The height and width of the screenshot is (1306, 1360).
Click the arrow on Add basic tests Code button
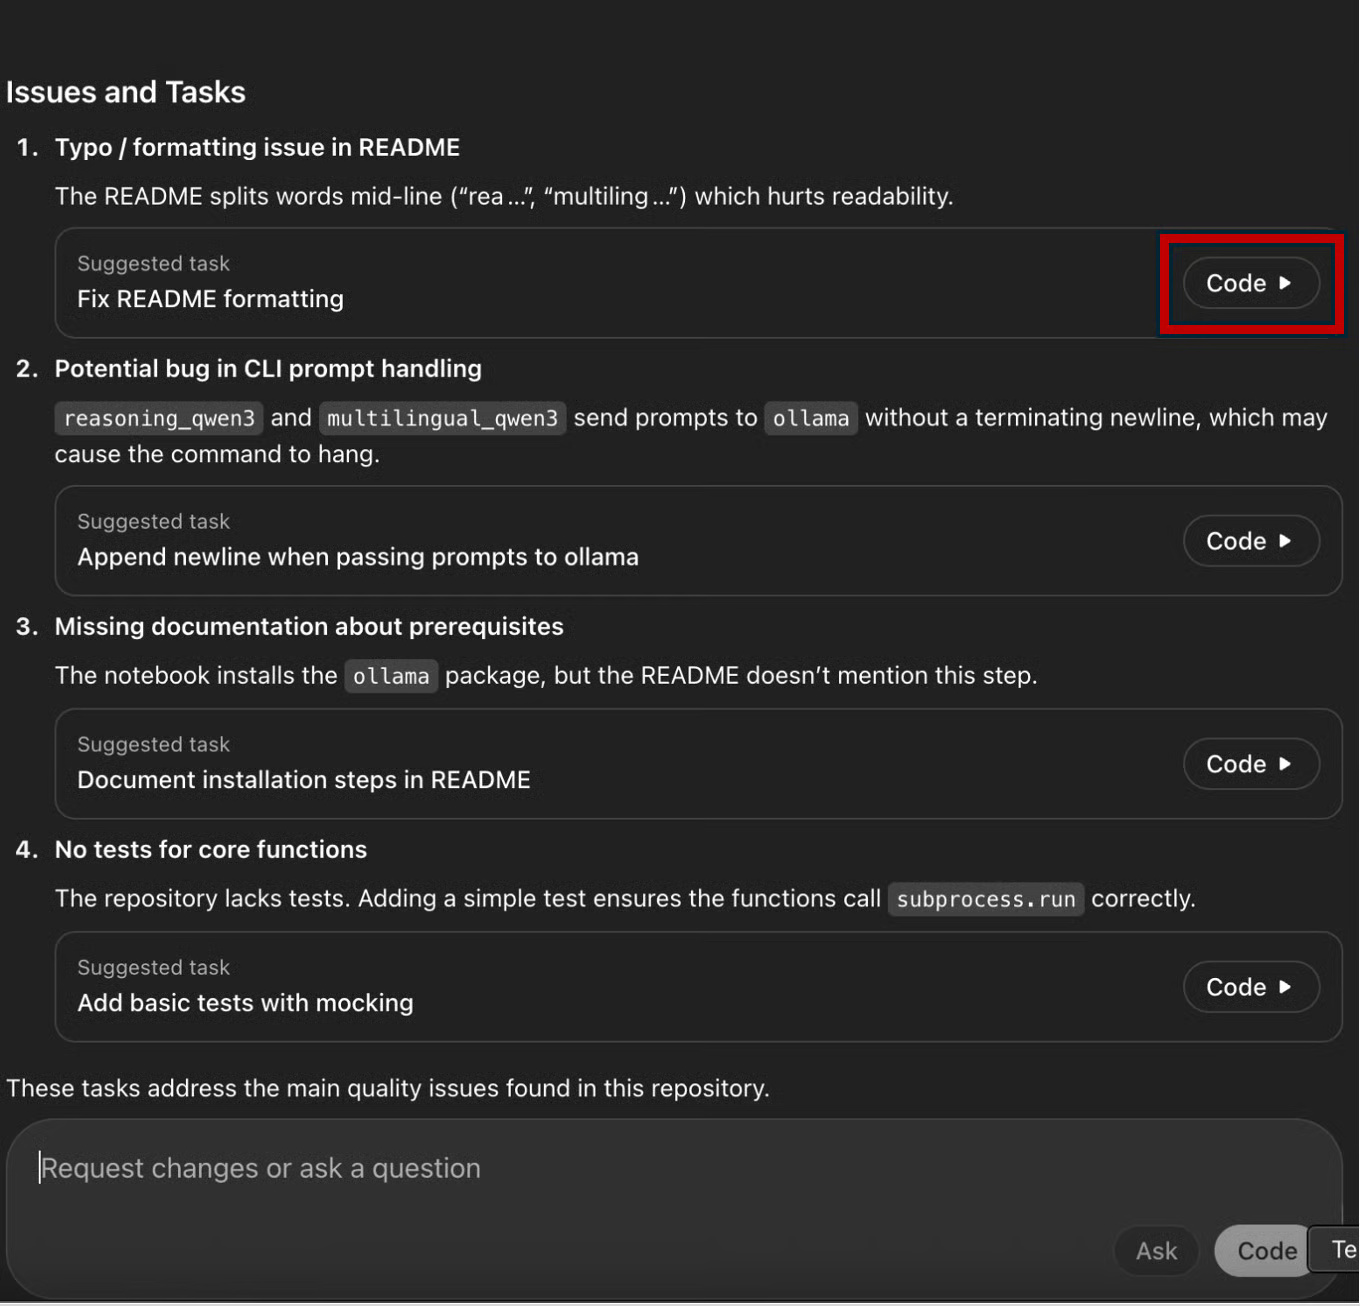point(1286,987)
